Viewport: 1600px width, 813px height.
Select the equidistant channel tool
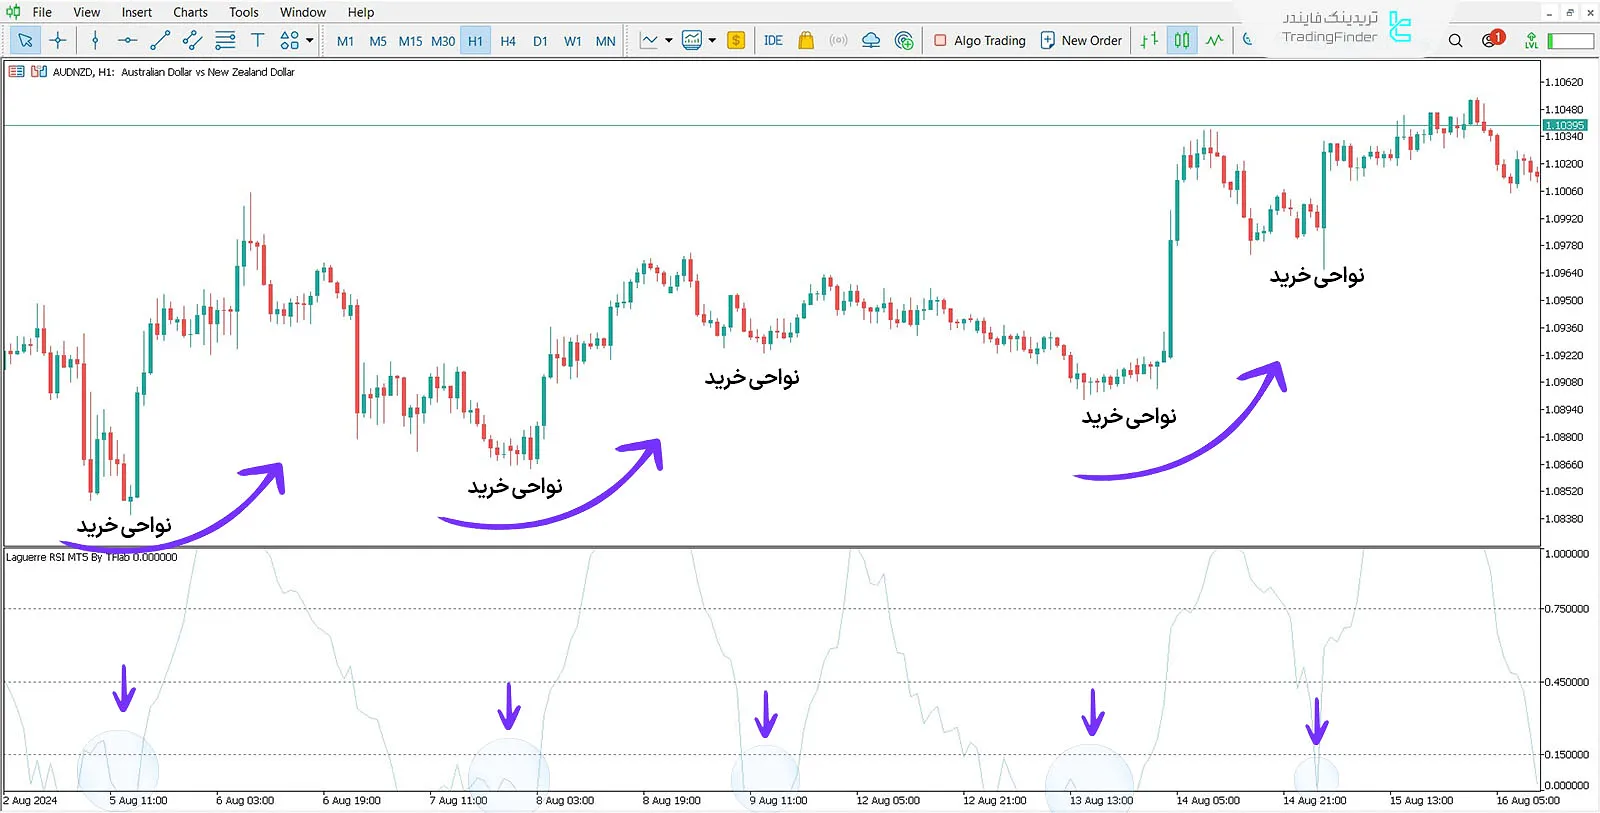tap(192, 40)
